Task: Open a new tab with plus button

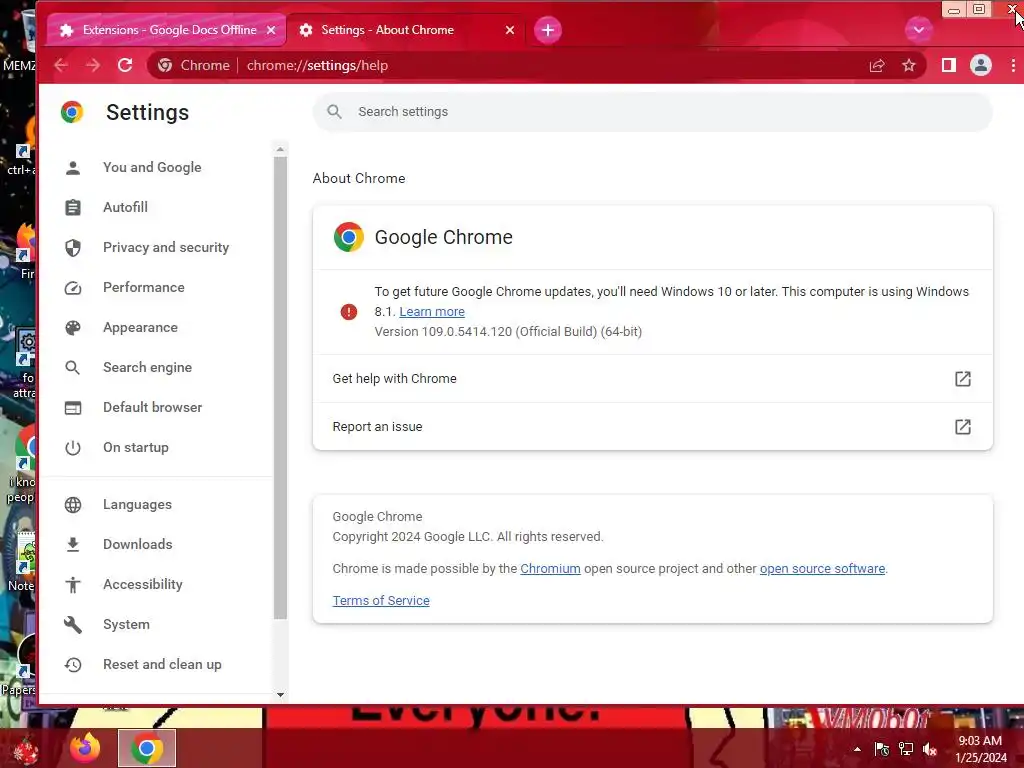Action: [x=548, y=30]
